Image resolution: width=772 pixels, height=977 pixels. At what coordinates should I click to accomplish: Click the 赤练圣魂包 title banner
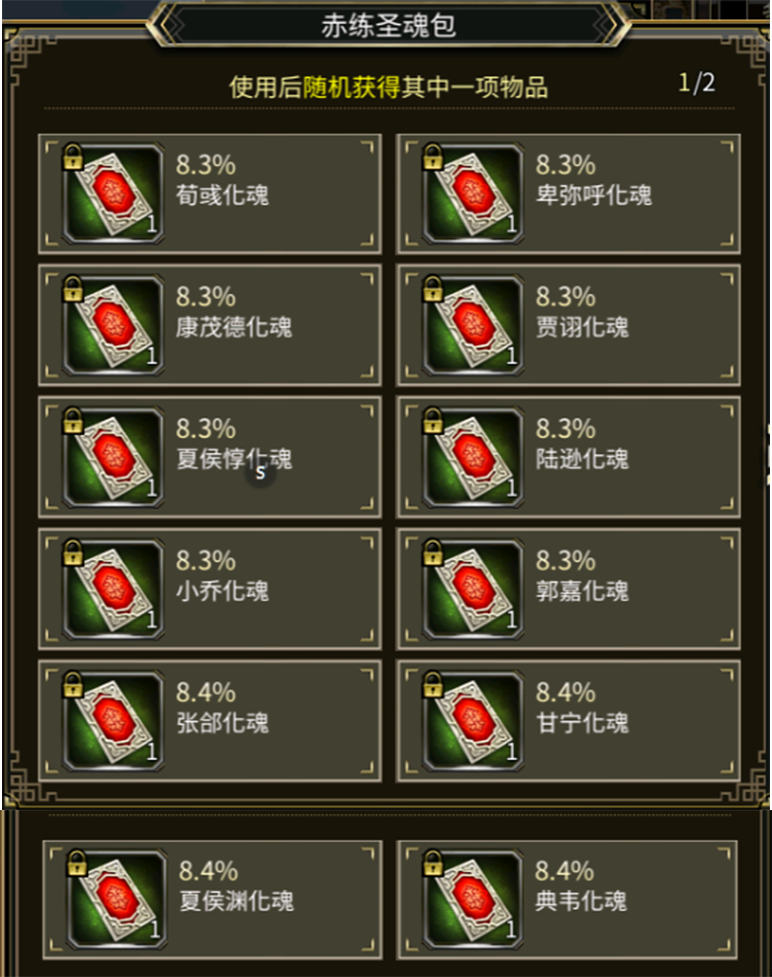[388, 26]
